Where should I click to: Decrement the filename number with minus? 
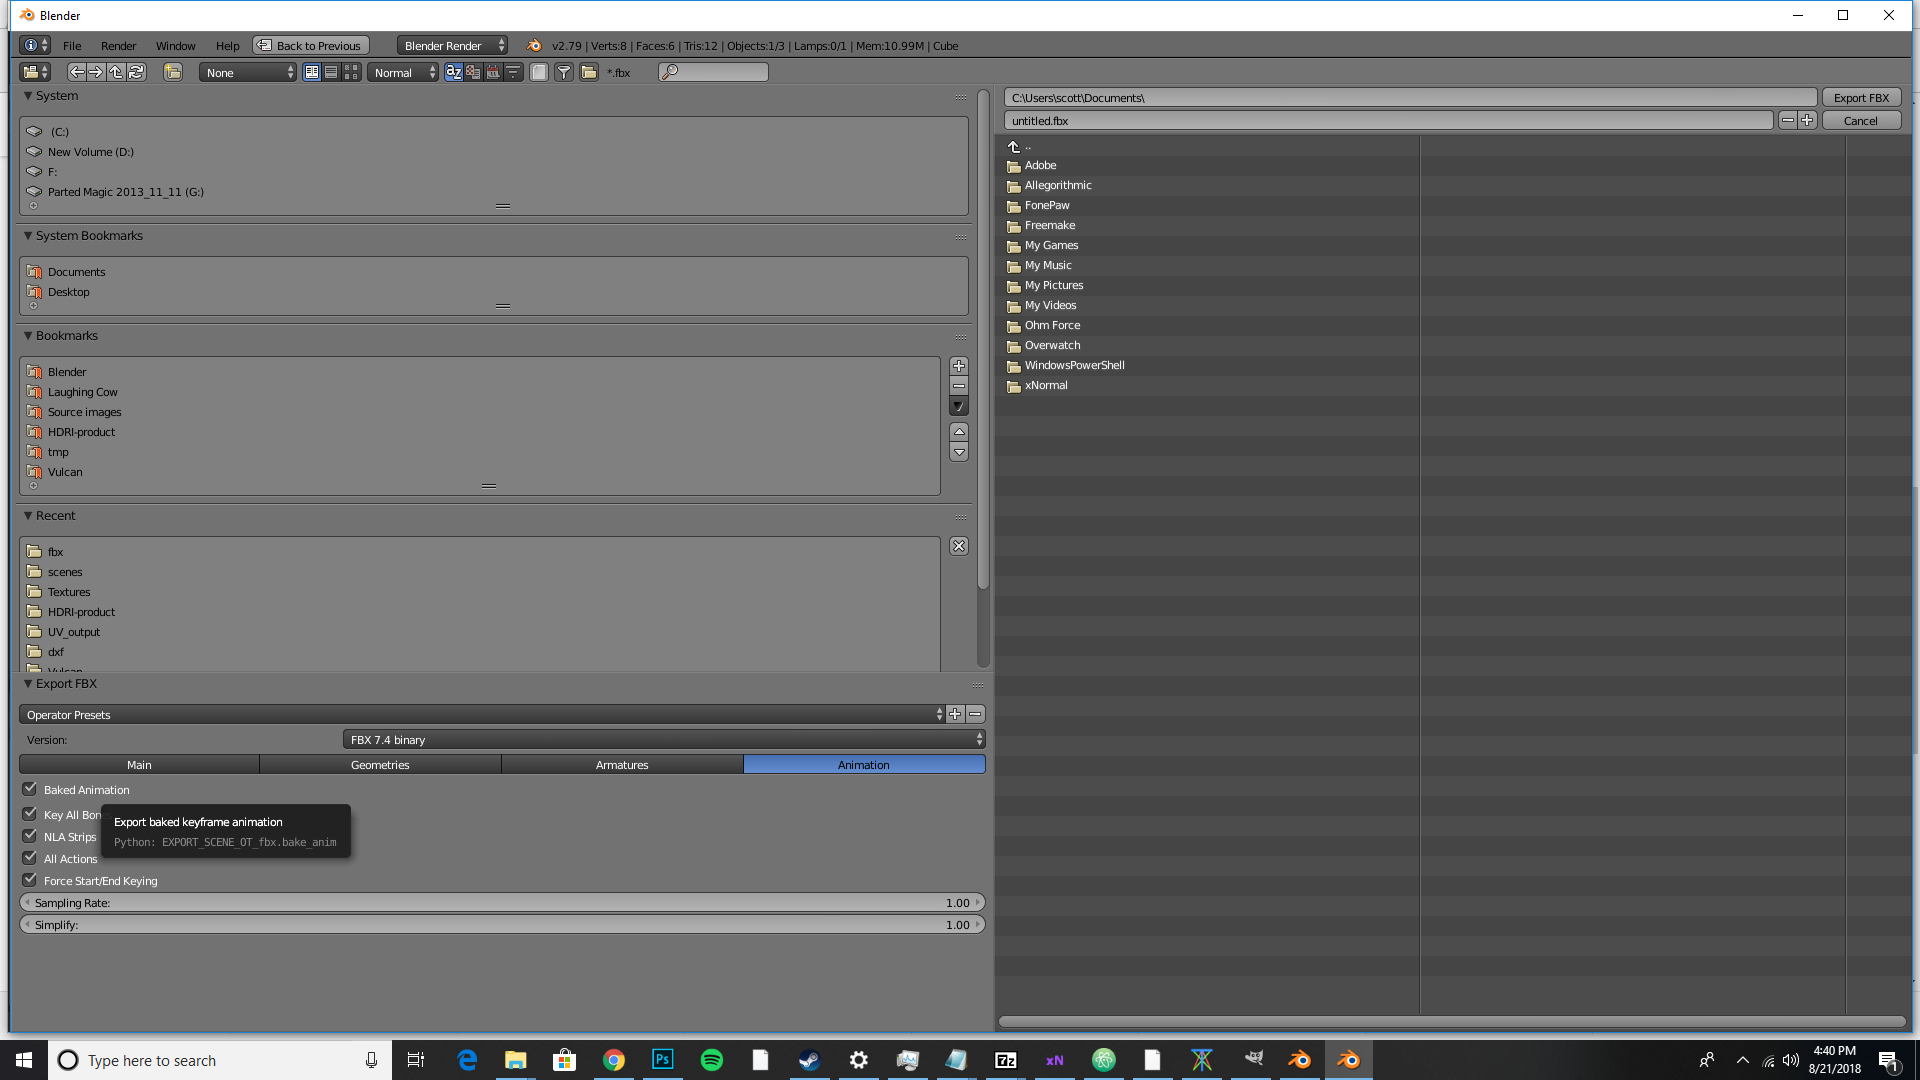pyautogui.click(x=1787, y=121)
